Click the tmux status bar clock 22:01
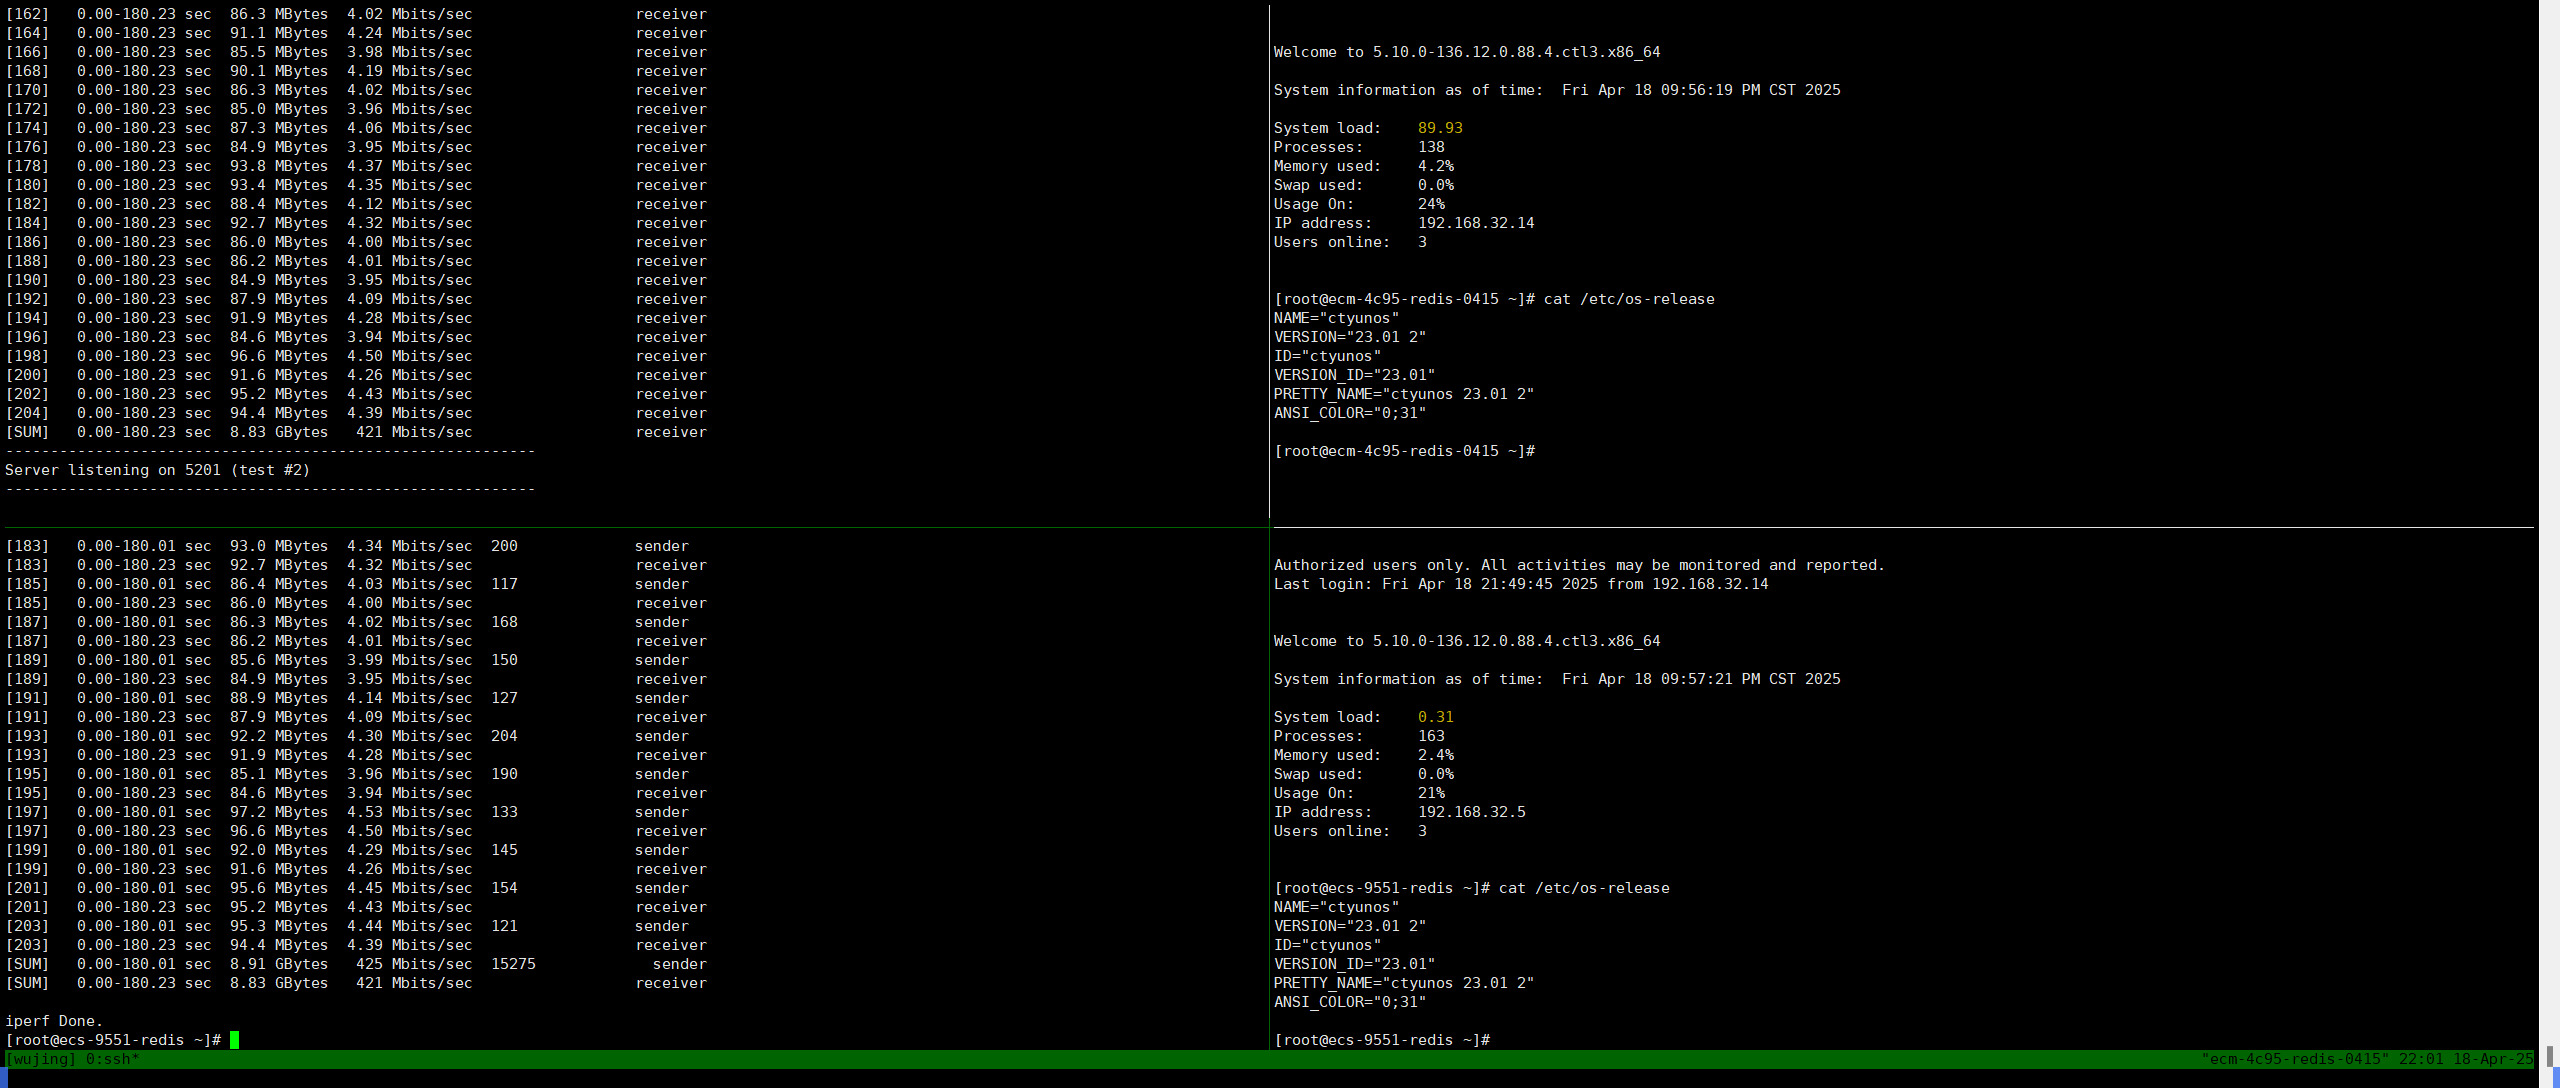 2420,1059
